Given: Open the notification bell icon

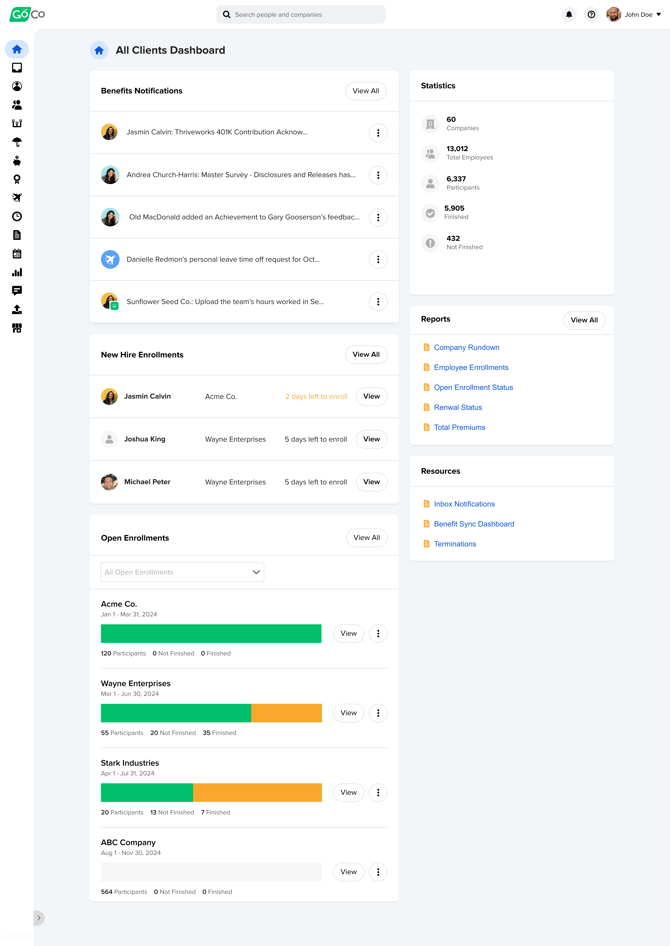Looking at the screenshot, I should click(569, 15).
